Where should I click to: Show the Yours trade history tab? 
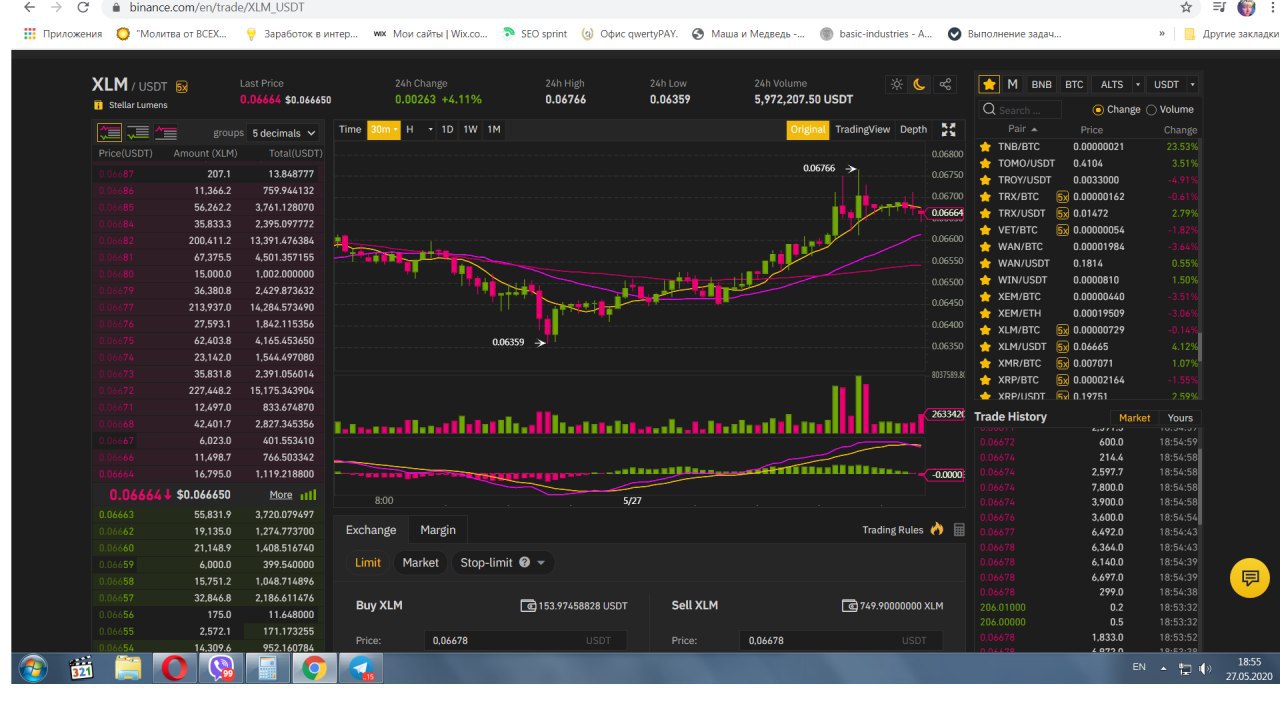tap(1180, 418)
